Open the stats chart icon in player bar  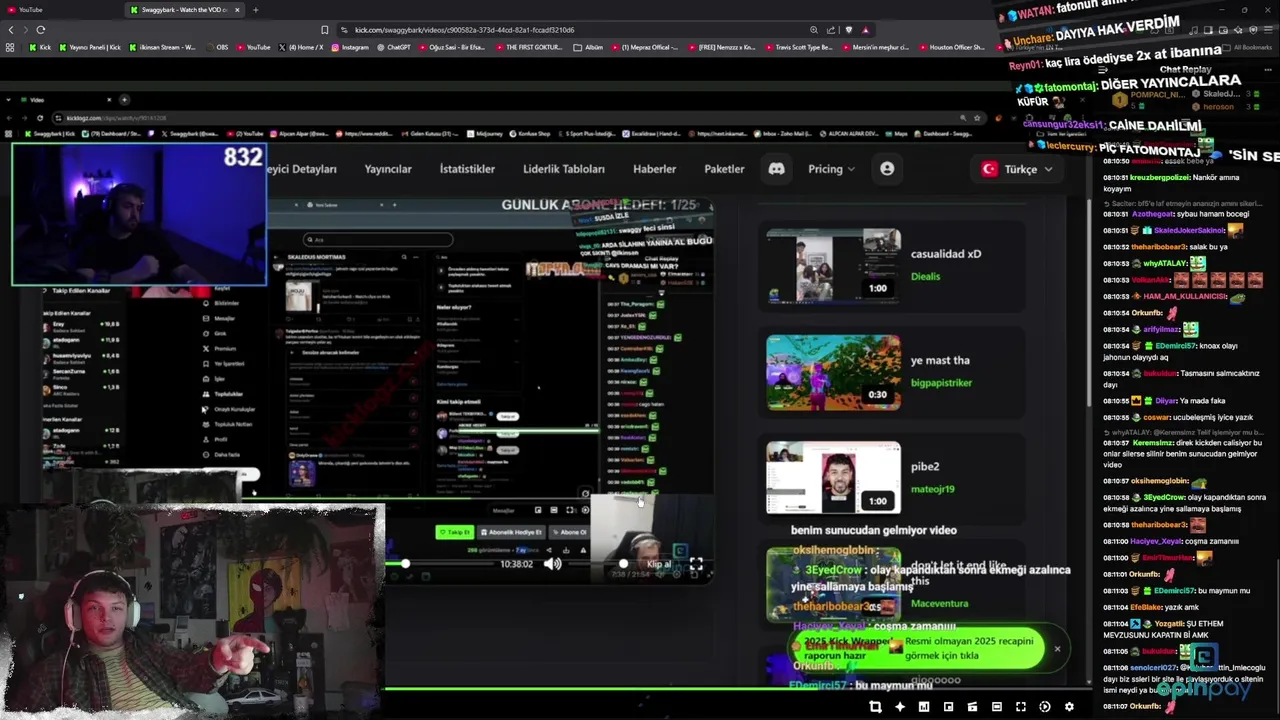(x=924, y=707)
